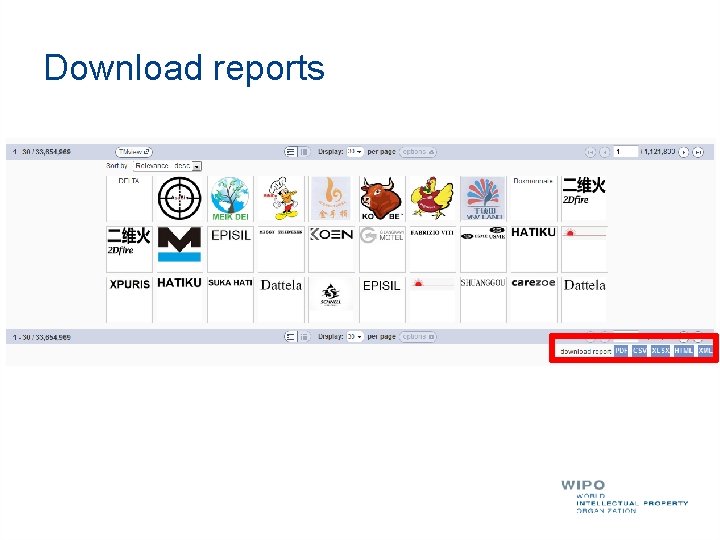Download report as XML

pyautogui.click(x=705, y=350)
